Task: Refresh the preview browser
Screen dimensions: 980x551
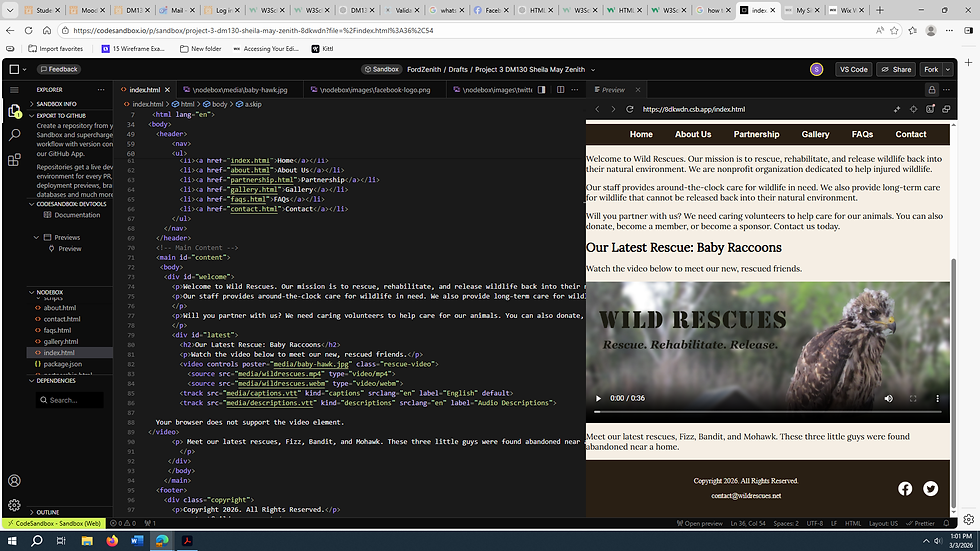Action: [x=630, y=109]
